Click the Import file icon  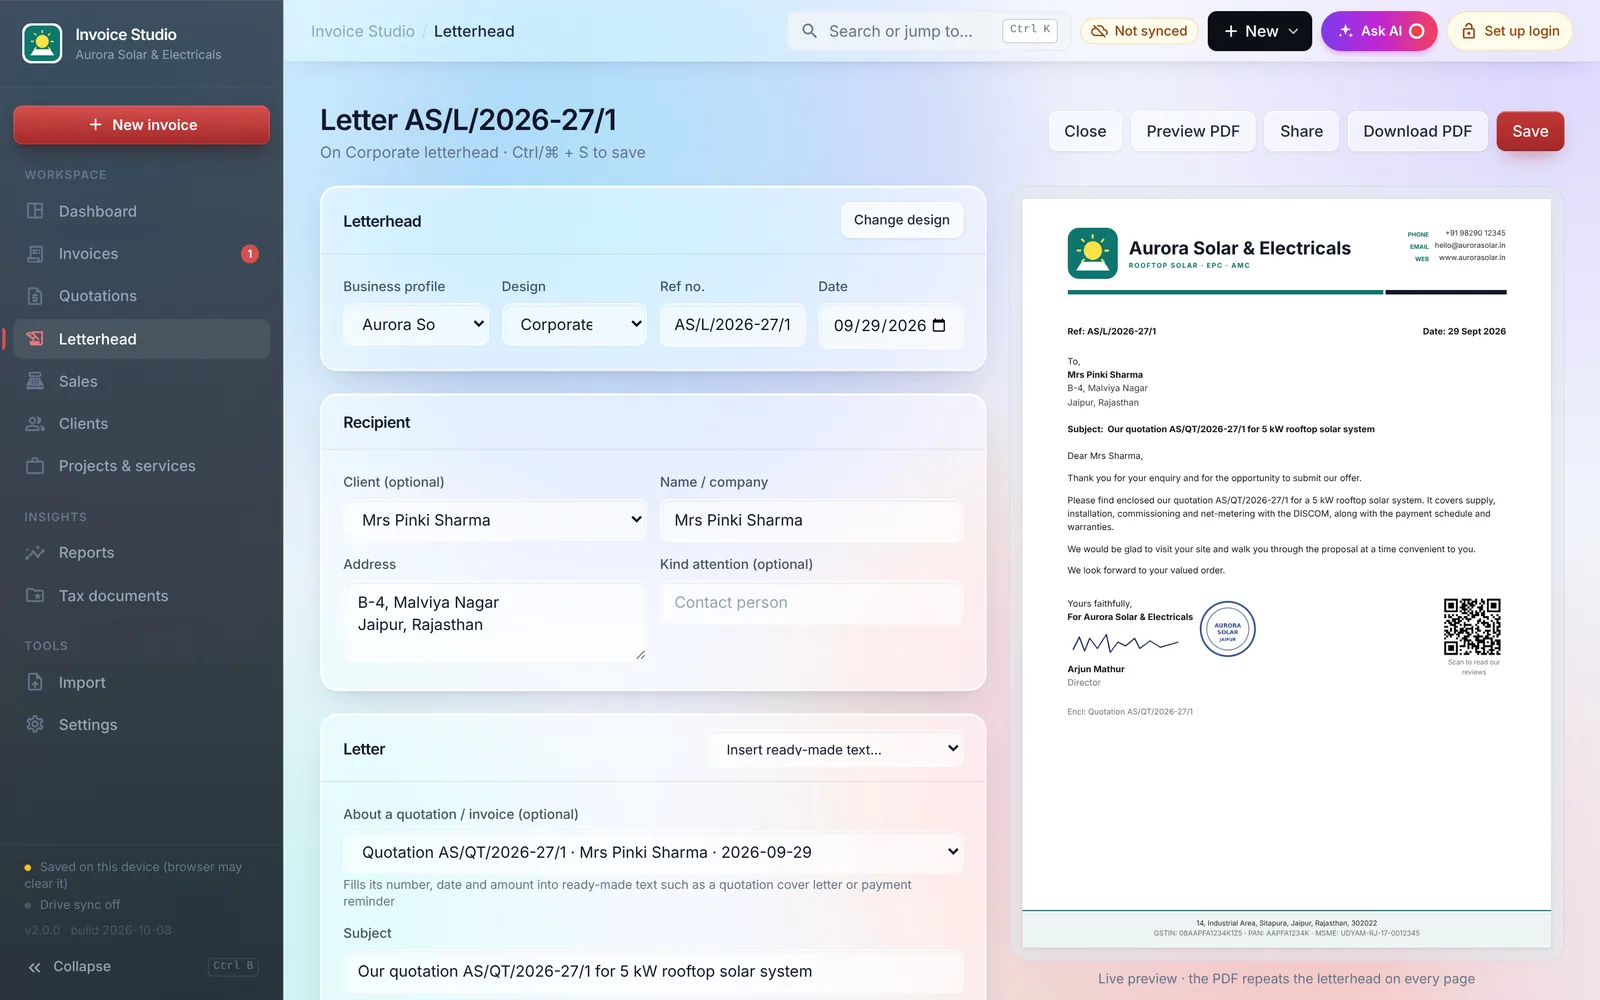pyautogui.click(x=35, y=682)
